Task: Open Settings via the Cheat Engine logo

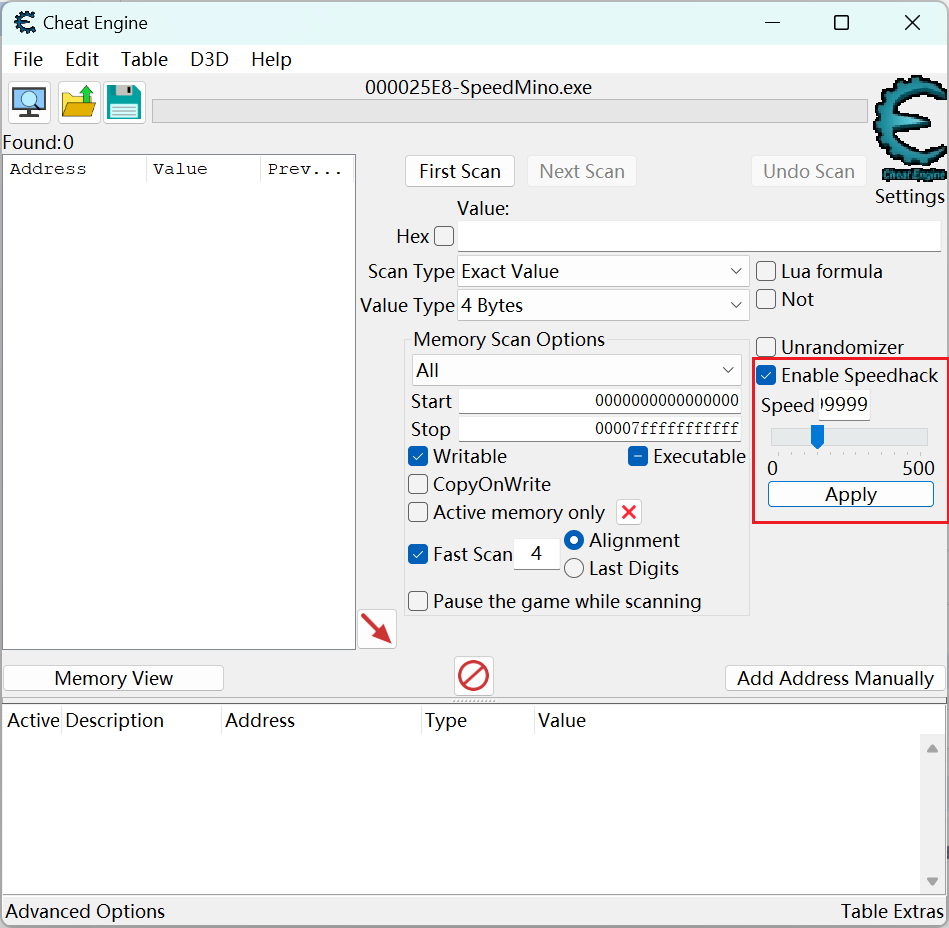Action: [910, 129]
